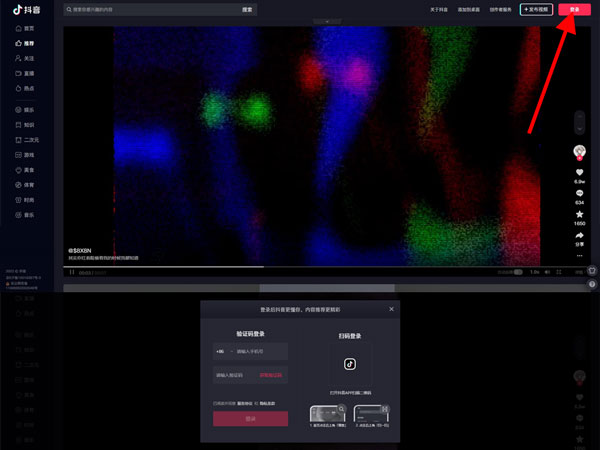The width and height of the screenshot is (600, 450).
Task: Click the heart like icon
Action: click(579, 172)
